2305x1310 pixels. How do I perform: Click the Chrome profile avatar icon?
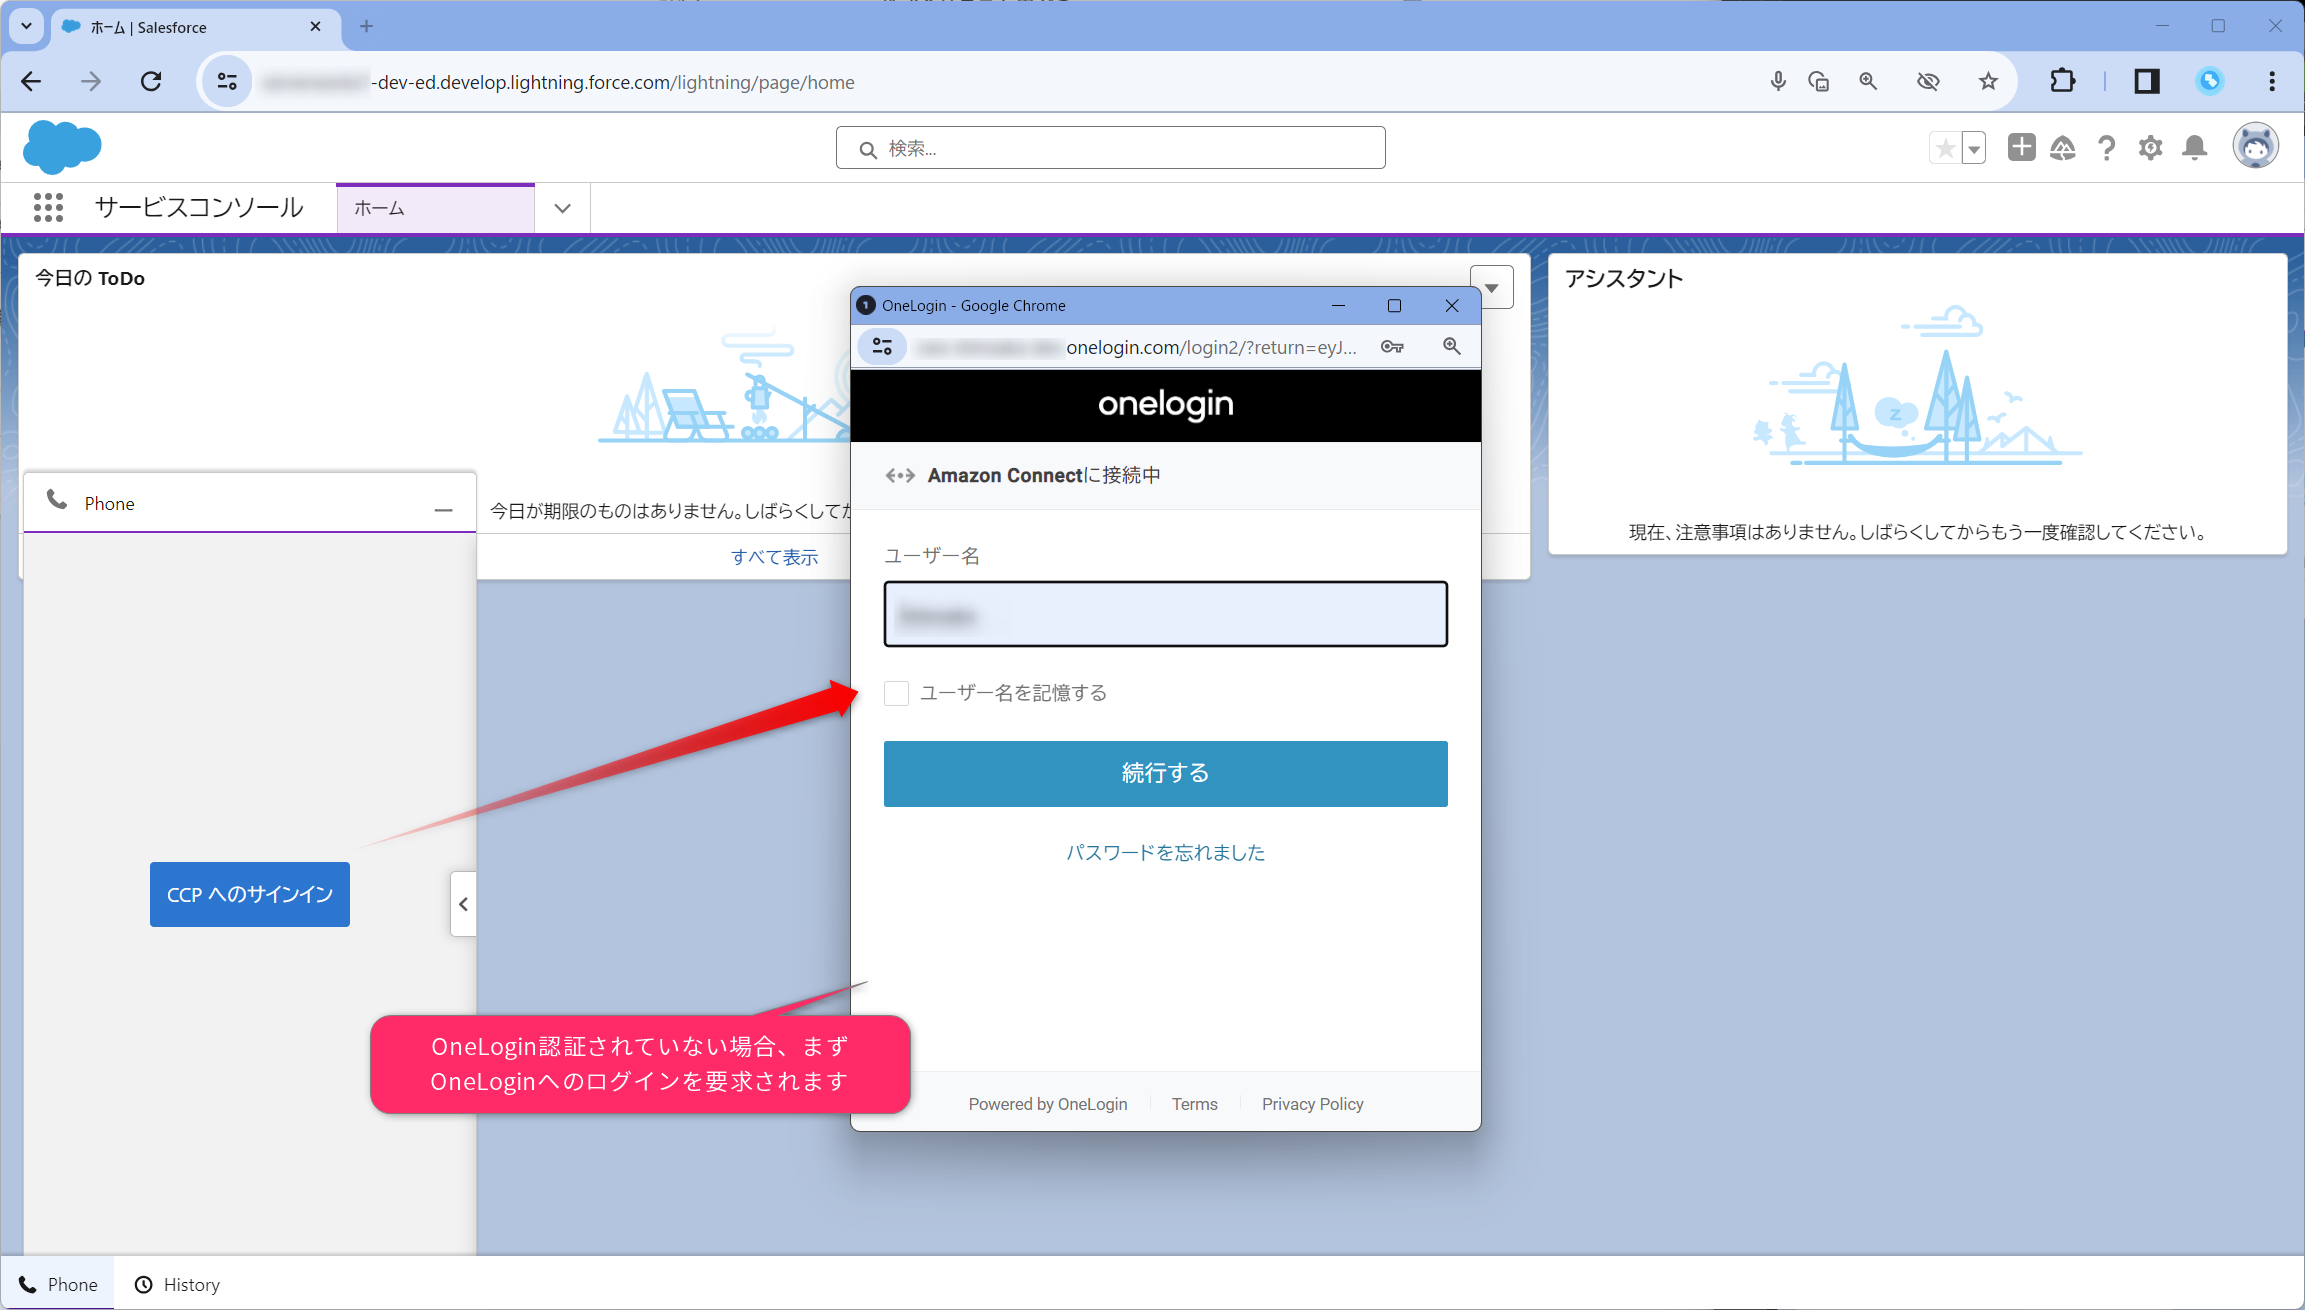tap(2210, 82)
